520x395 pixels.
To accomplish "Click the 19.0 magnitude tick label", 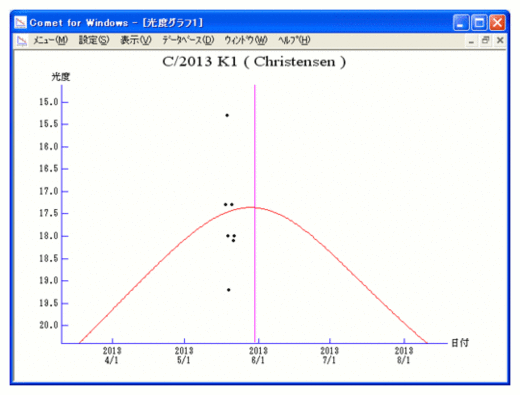I will click(x=49, y=281).
